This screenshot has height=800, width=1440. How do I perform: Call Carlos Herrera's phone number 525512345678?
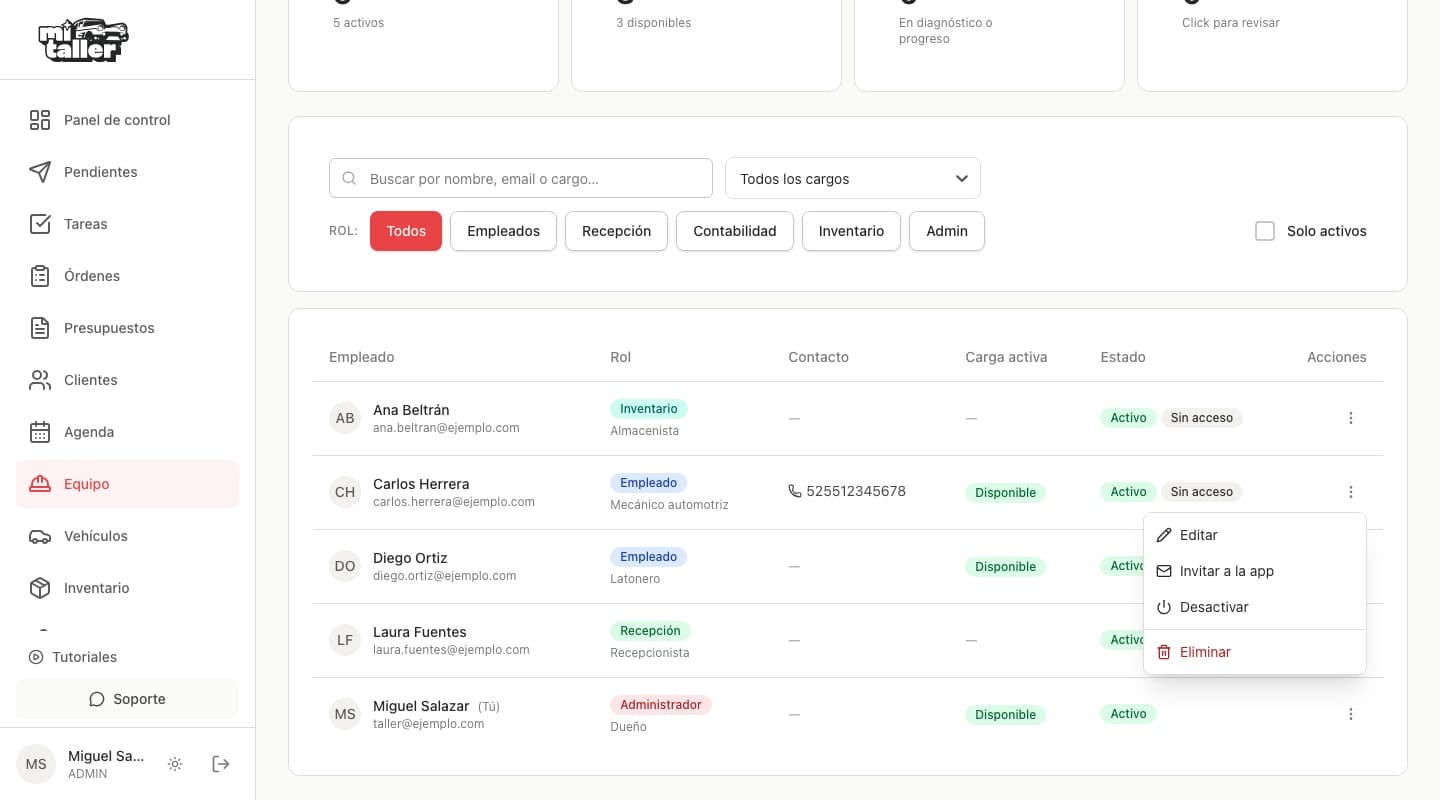point(847,491)
